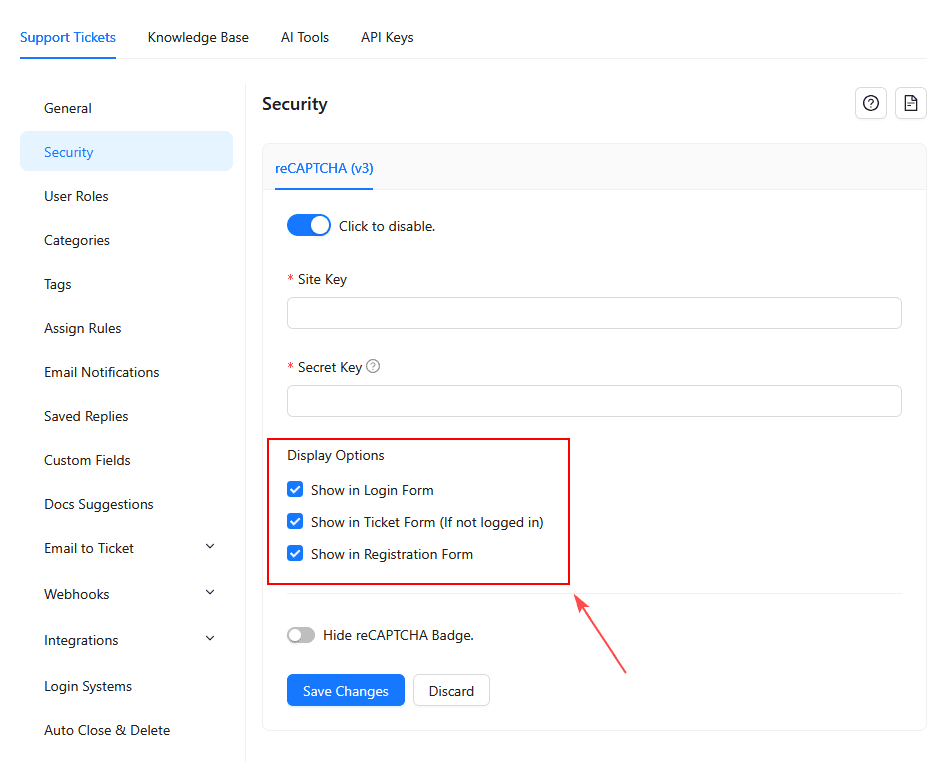This screenshot has height=762, width=948.
Task: Expand the Email to Ticket submenu
Action: point(209,547)
